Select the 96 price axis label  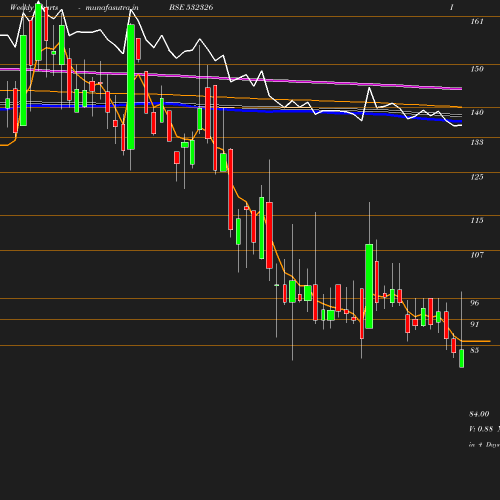click(474, 303)
